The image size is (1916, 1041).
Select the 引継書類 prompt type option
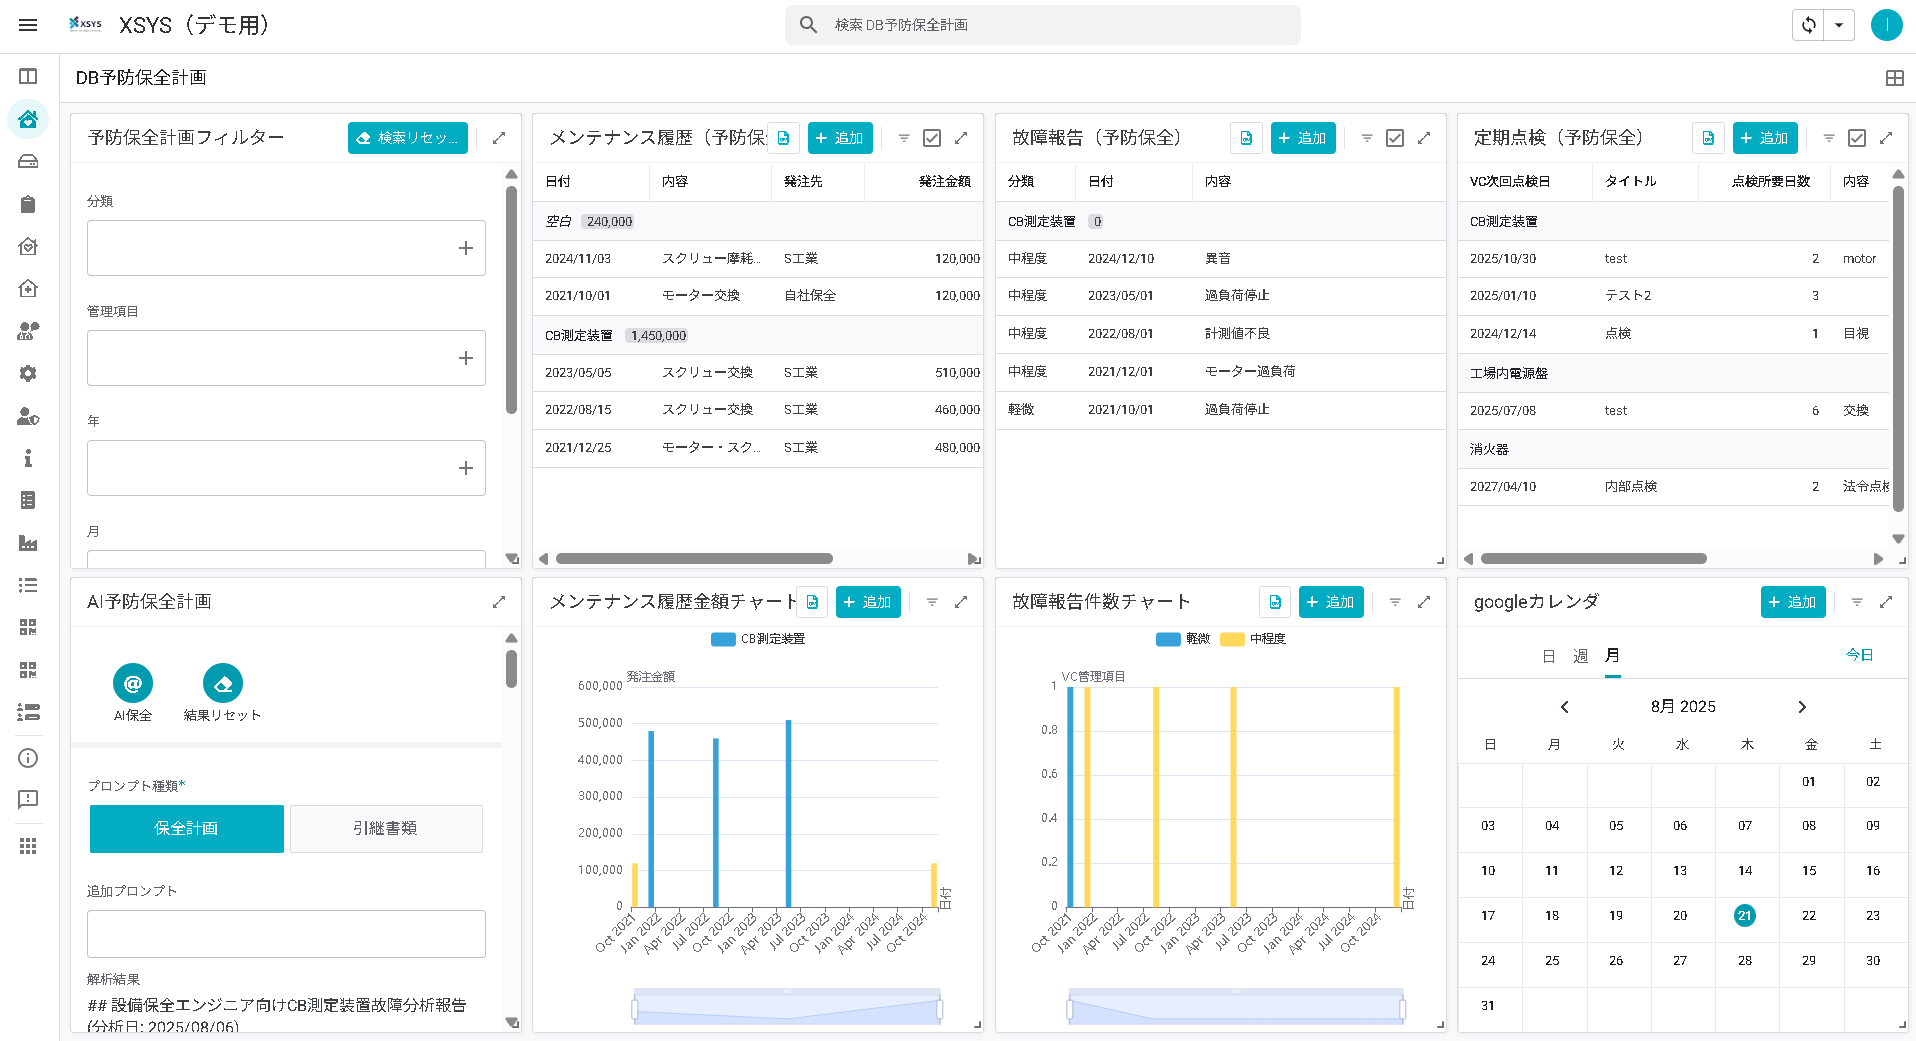click(386, 829)
